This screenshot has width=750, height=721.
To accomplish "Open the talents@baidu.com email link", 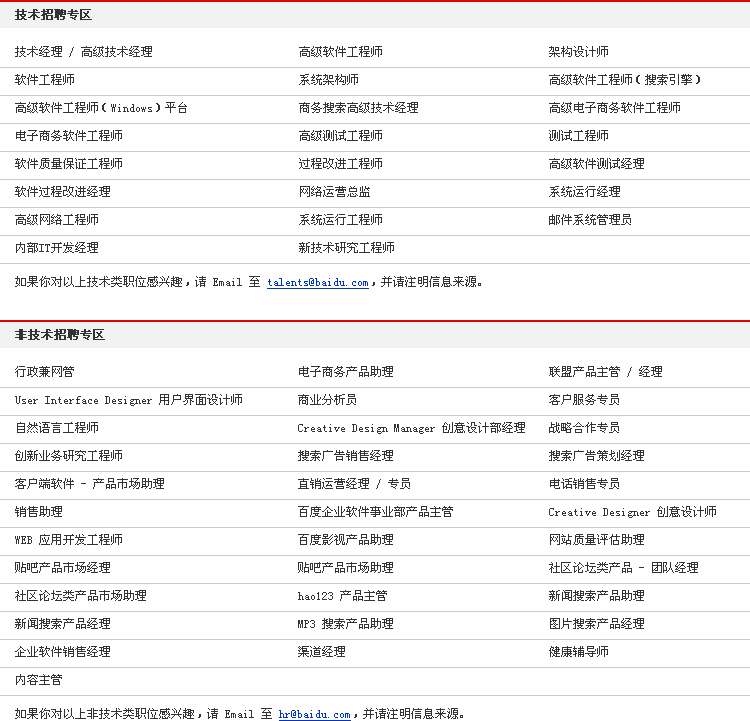I will [318, 282].
